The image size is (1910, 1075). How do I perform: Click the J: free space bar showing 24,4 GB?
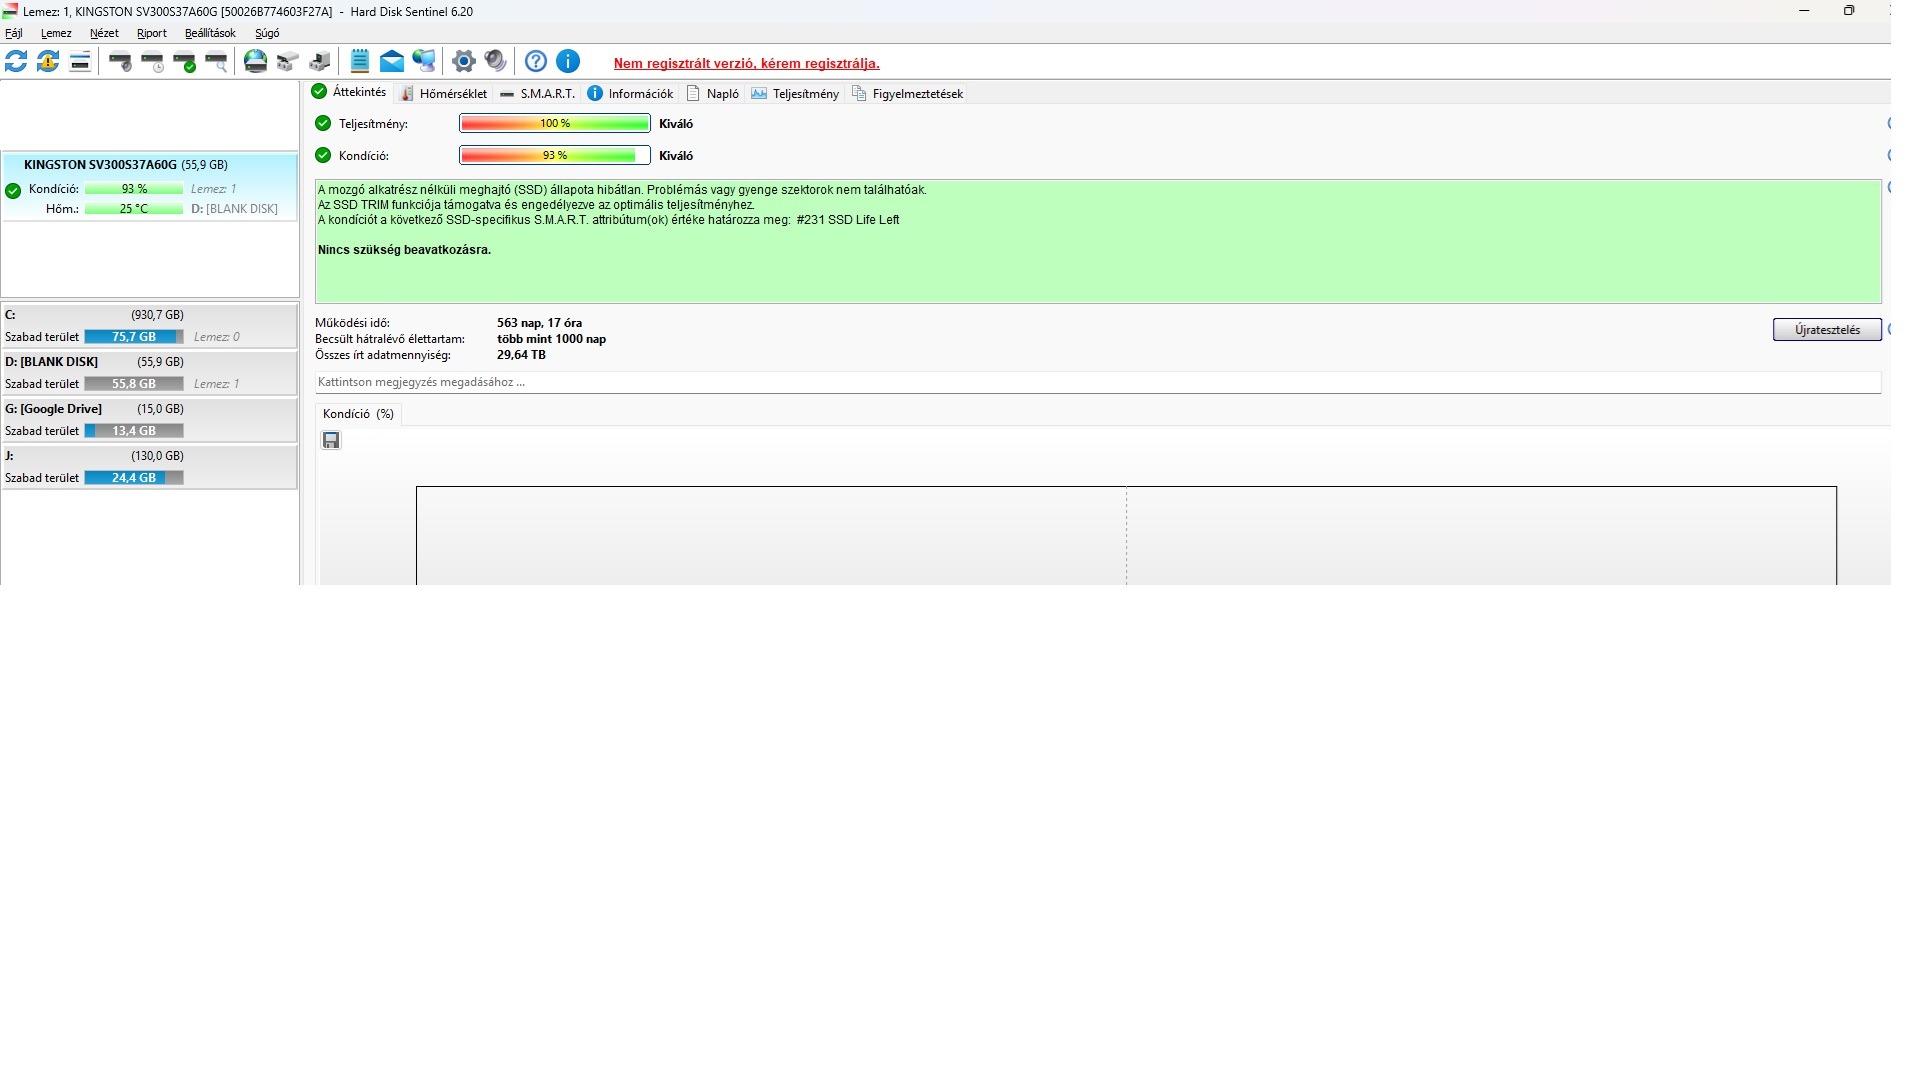click(134, 478)
